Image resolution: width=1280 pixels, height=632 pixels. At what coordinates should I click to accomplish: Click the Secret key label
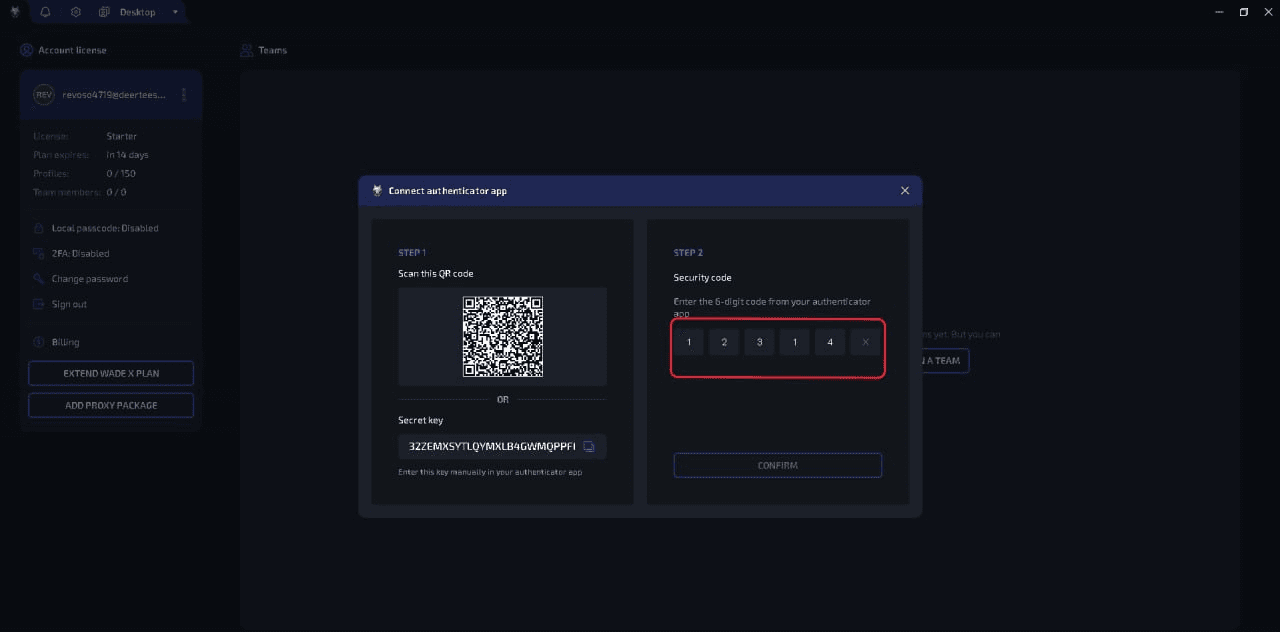pos(421,421)
